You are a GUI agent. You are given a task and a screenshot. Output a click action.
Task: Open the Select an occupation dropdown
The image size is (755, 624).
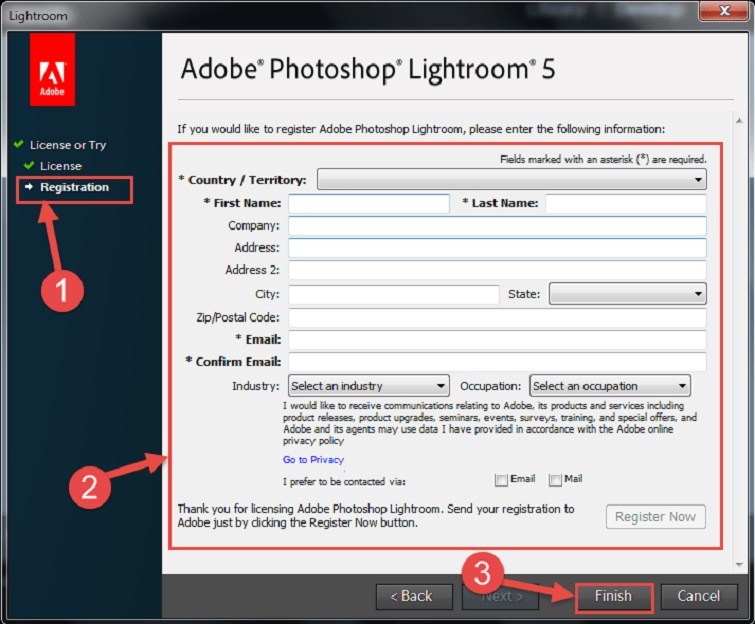[609, 386]
